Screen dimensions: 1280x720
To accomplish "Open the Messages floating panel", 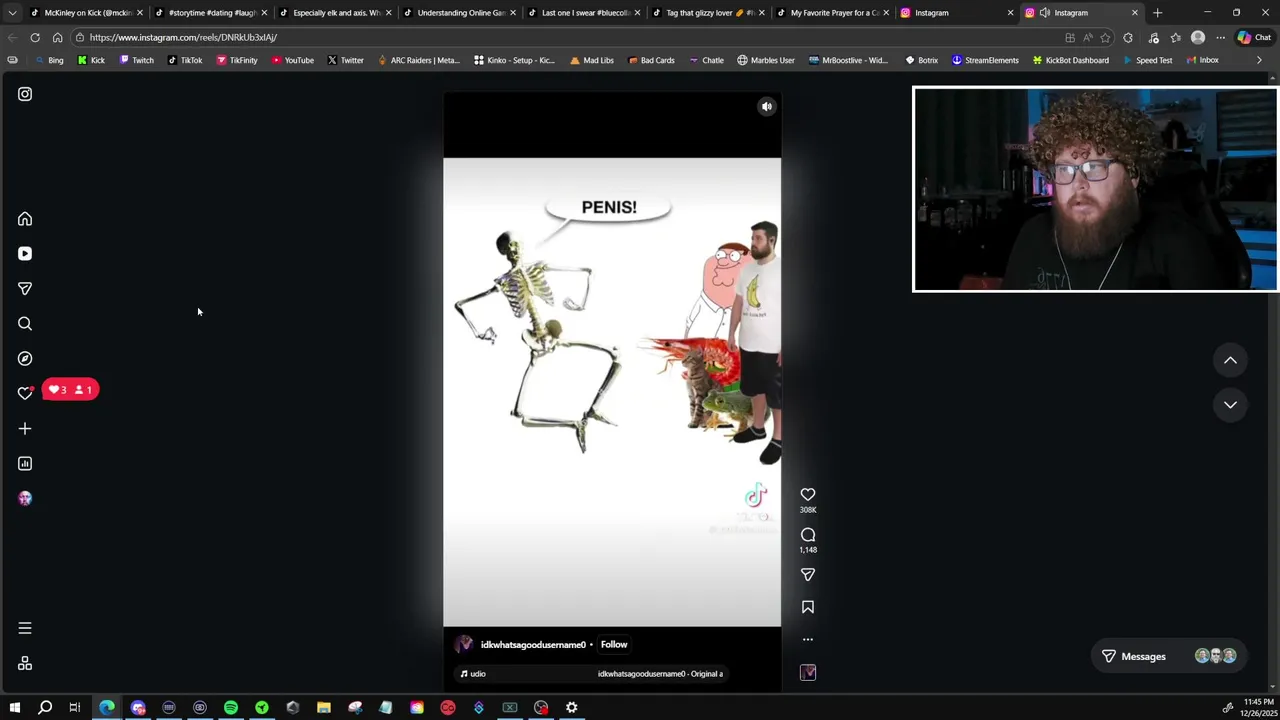I will [x=1170, y=657].
